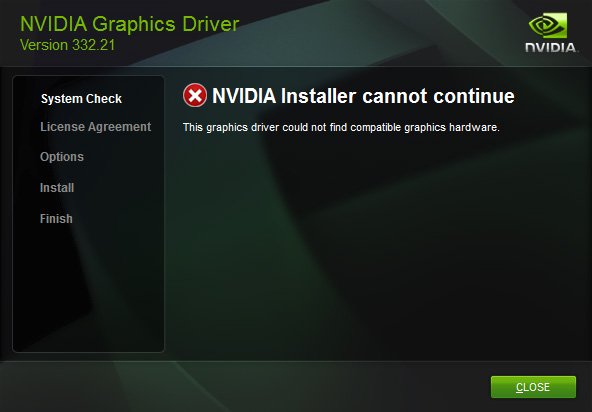Click the NVIDIA wordmark beneath the logo
Viewport: 592px width, 412px height.
(x=551, y=48)
